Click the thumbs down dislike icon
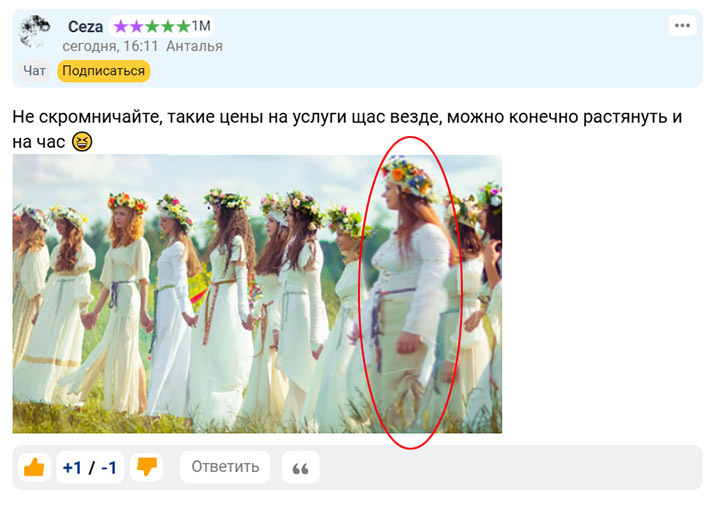Viewport: 709px width, 506px height. coord(147,467)
